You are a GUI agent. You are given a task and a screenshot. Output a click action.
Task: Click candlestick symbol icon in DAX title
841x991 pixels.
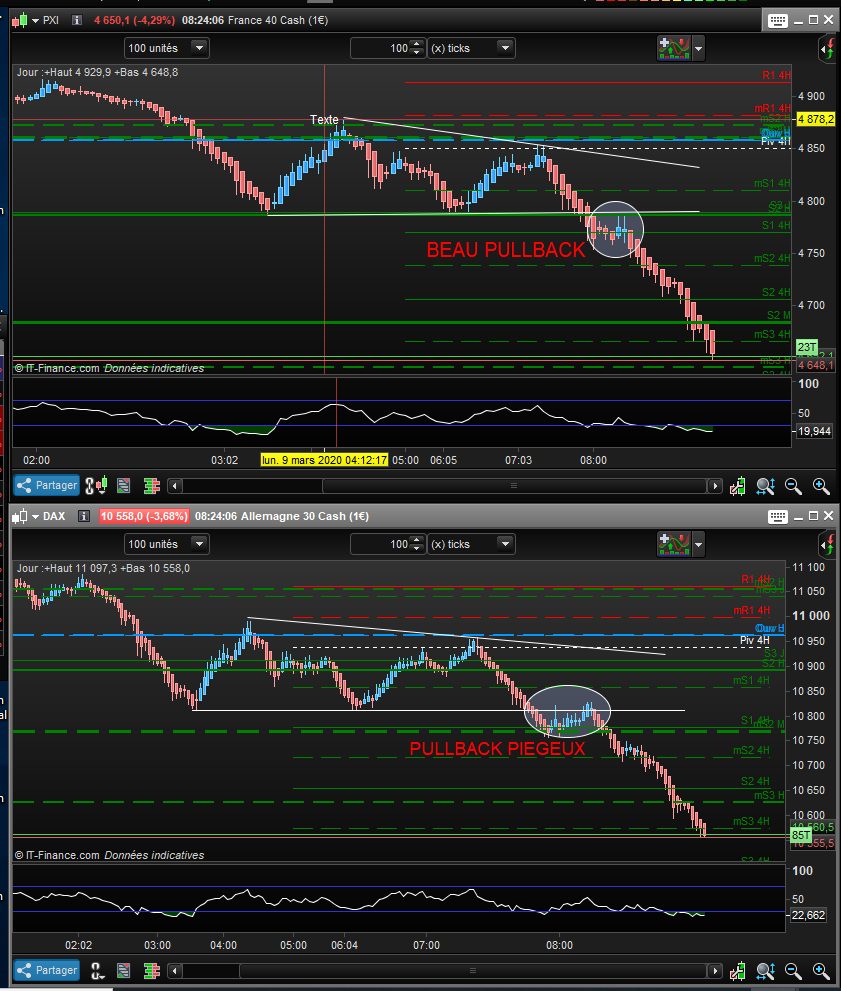tap(20, 516)
